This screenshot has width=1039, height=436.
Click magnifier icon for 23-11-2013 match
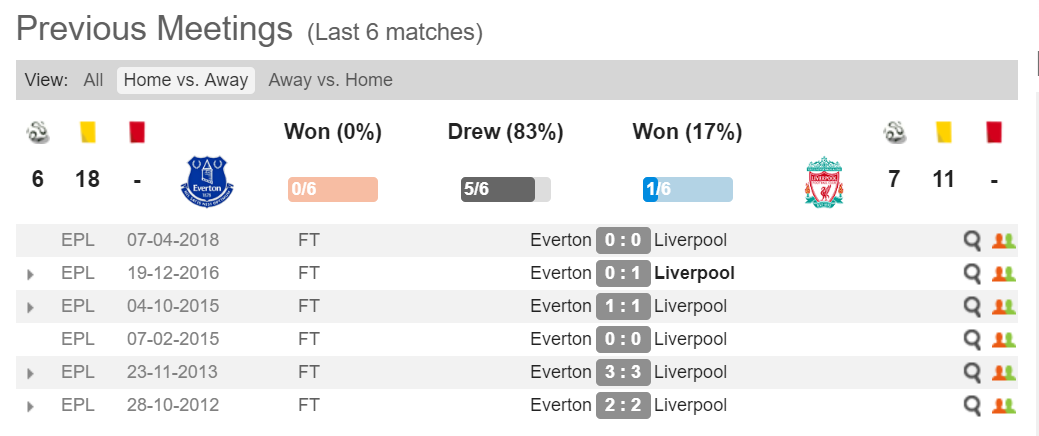972,373
